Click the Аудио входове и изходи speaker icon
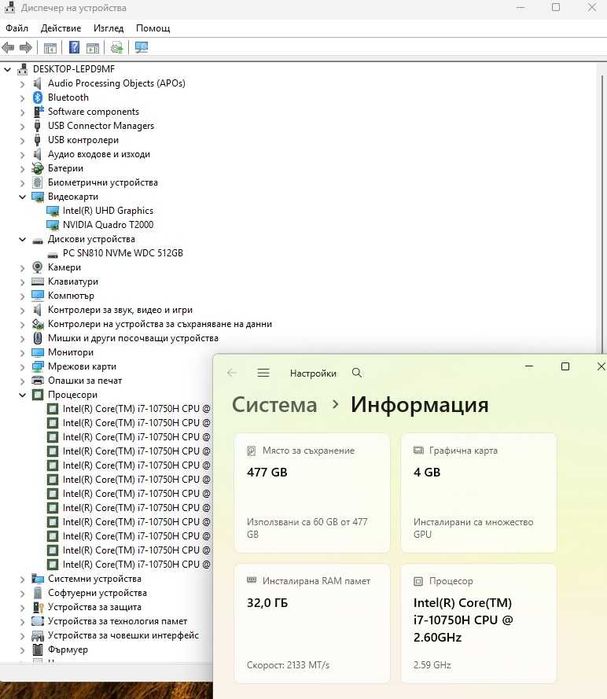Viewport: 607px width, 699px height. tap(37, 154)
